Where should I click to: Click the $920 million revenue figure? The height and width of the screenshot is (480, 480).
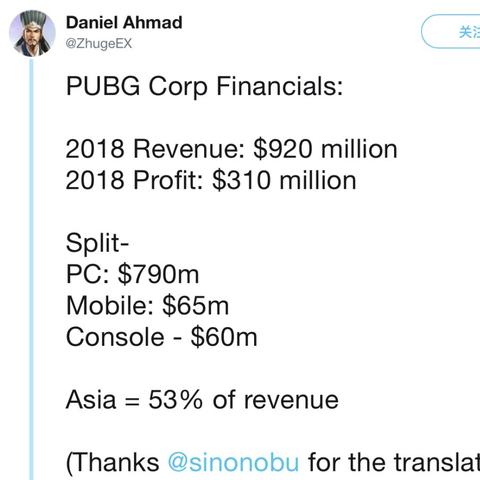coord(325,149)
